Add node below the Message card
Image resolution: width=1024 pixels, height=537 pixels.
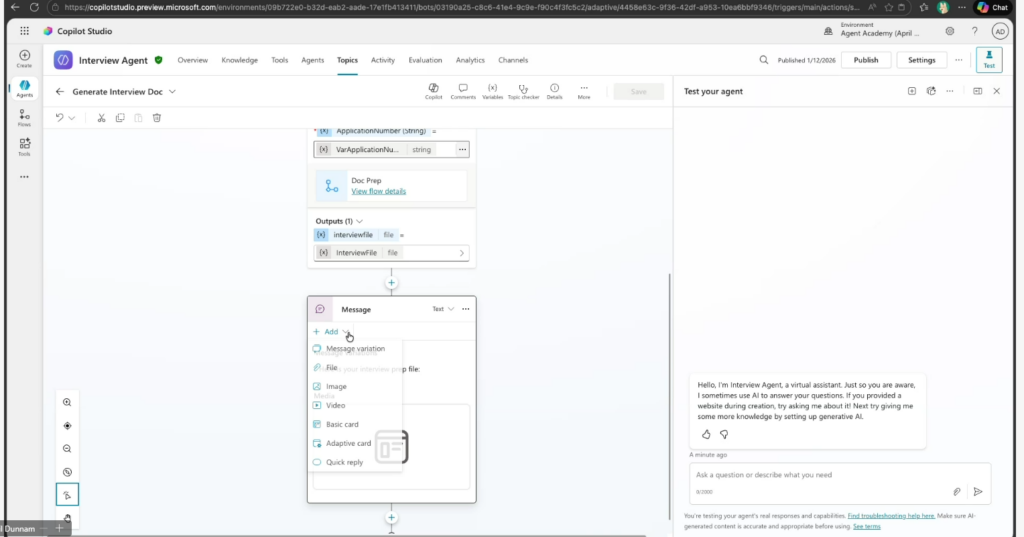click(391, 517)
